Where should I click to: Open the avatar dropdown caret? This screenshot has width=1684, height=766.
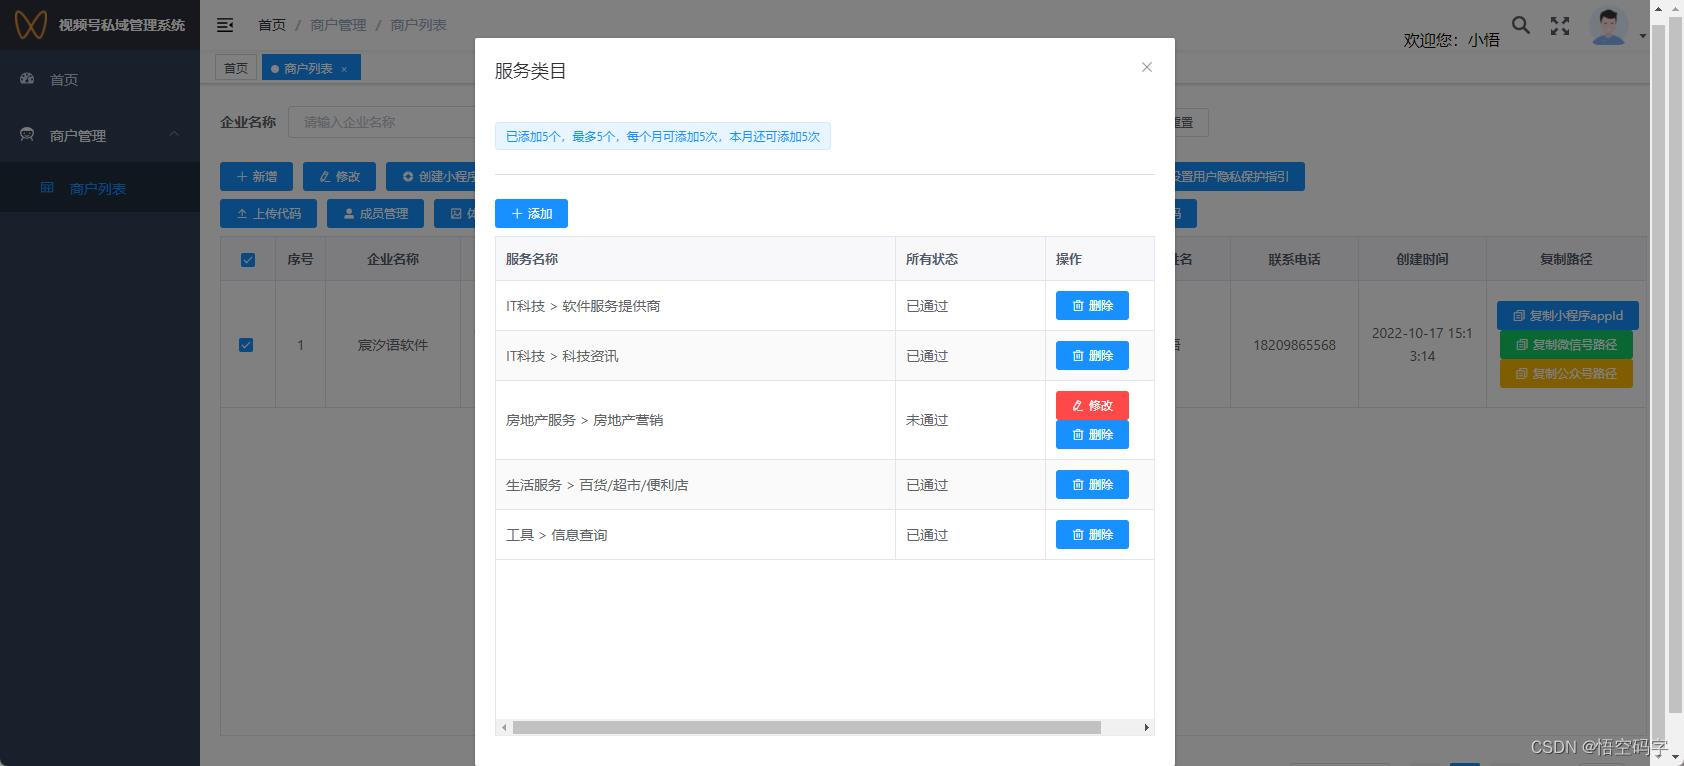[1642, 36]
